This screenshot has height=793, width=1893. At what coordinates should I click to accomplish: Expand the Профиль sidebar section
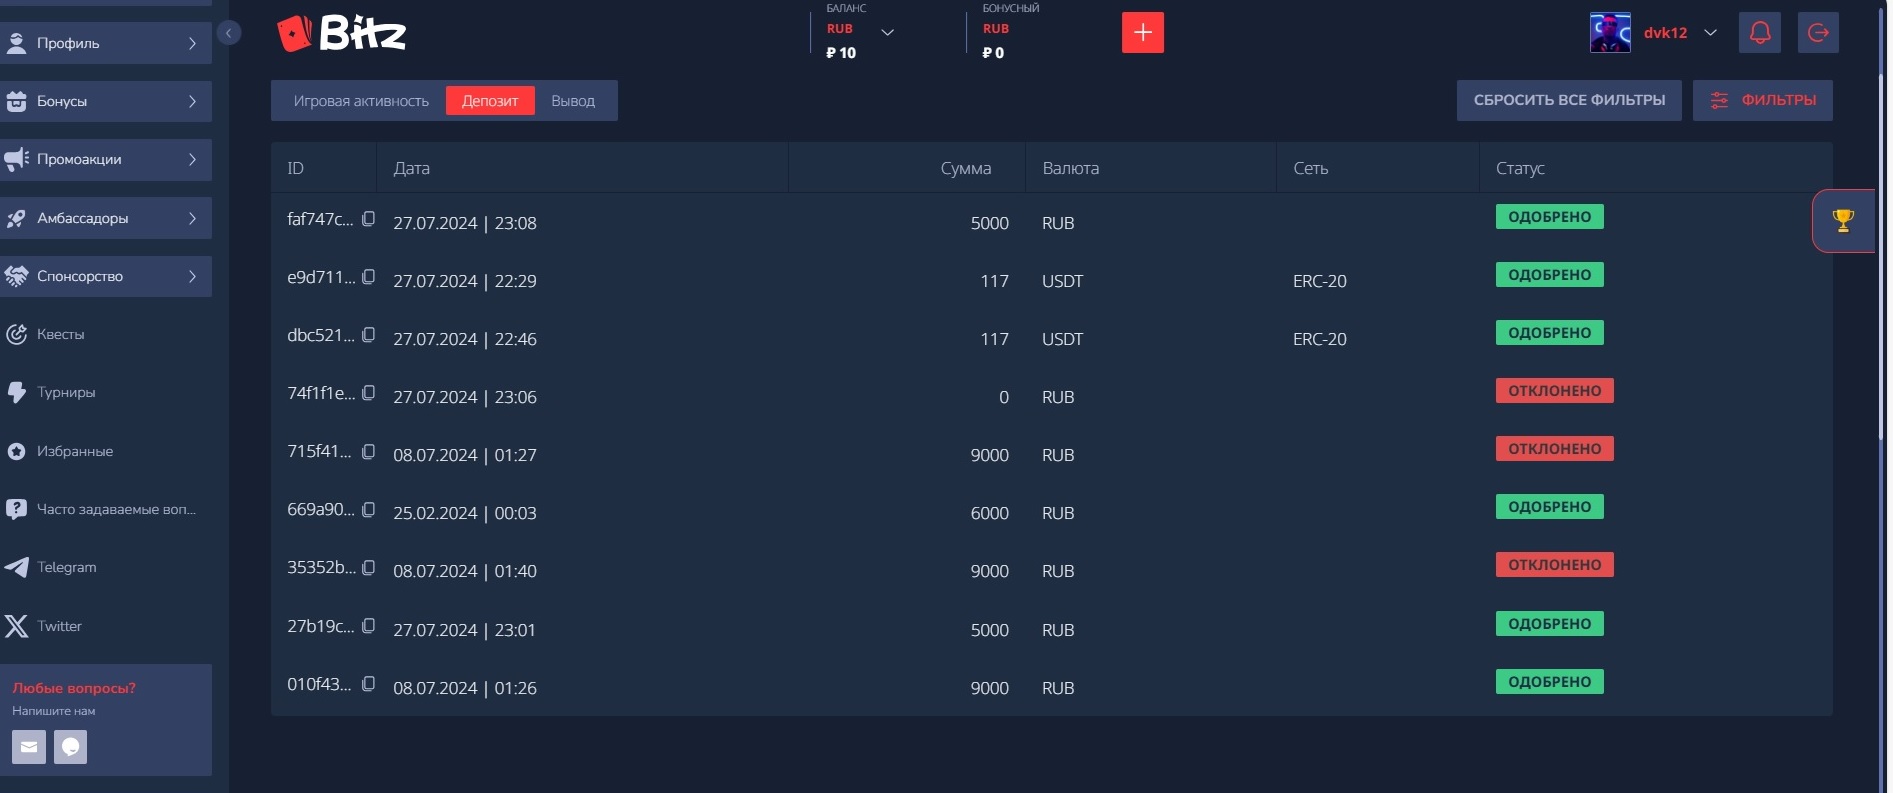pos(105,43)
